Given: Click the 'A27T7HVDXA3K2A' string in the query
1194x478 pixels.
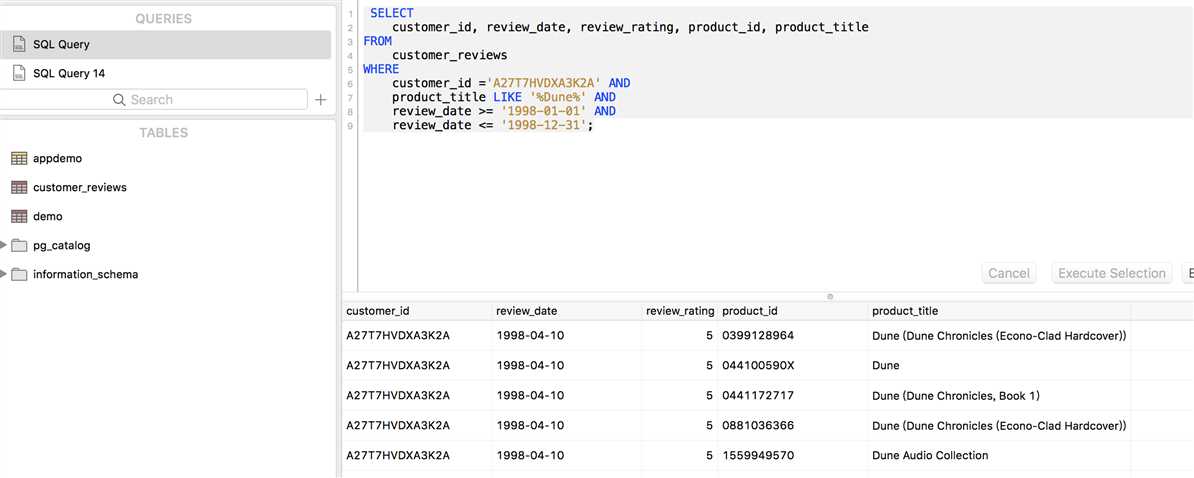Looking at the screenshot, I should click(x=544, y=83).
